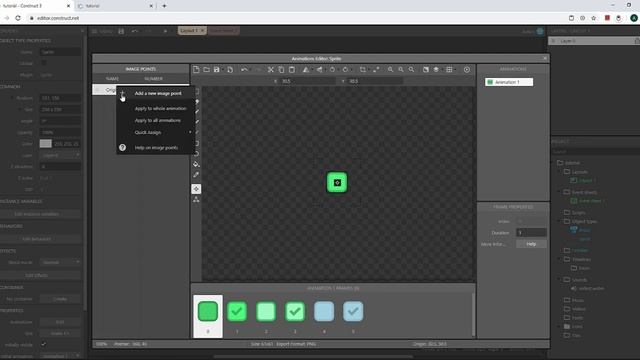Select the fill bucket tool

point(196,164)
